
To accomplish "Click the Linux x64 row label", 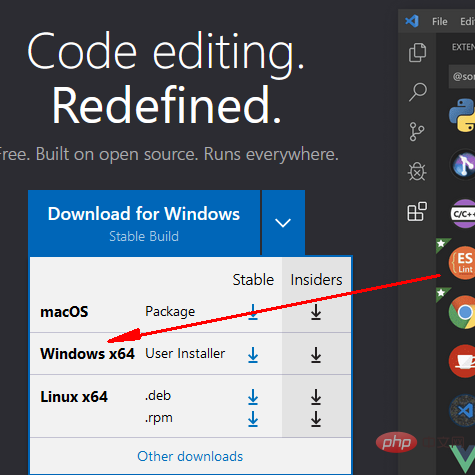I will [74, 397].
